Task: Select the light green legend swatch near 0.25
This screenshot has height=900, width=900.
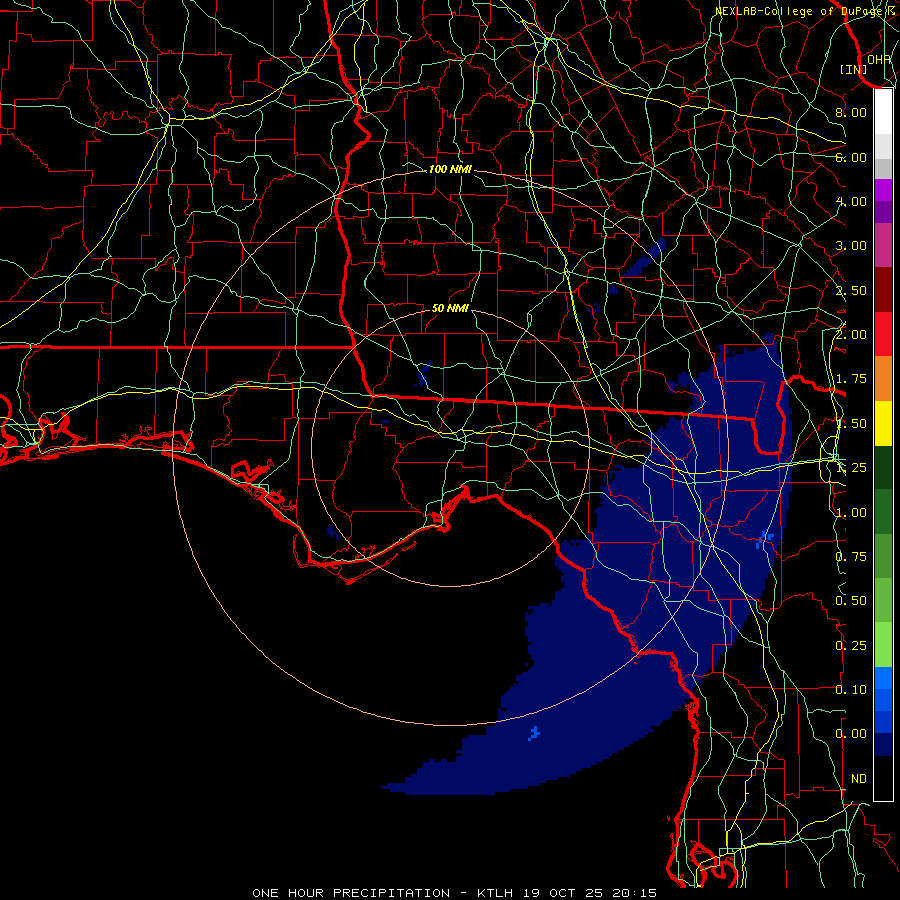Action: coord(883,645)
